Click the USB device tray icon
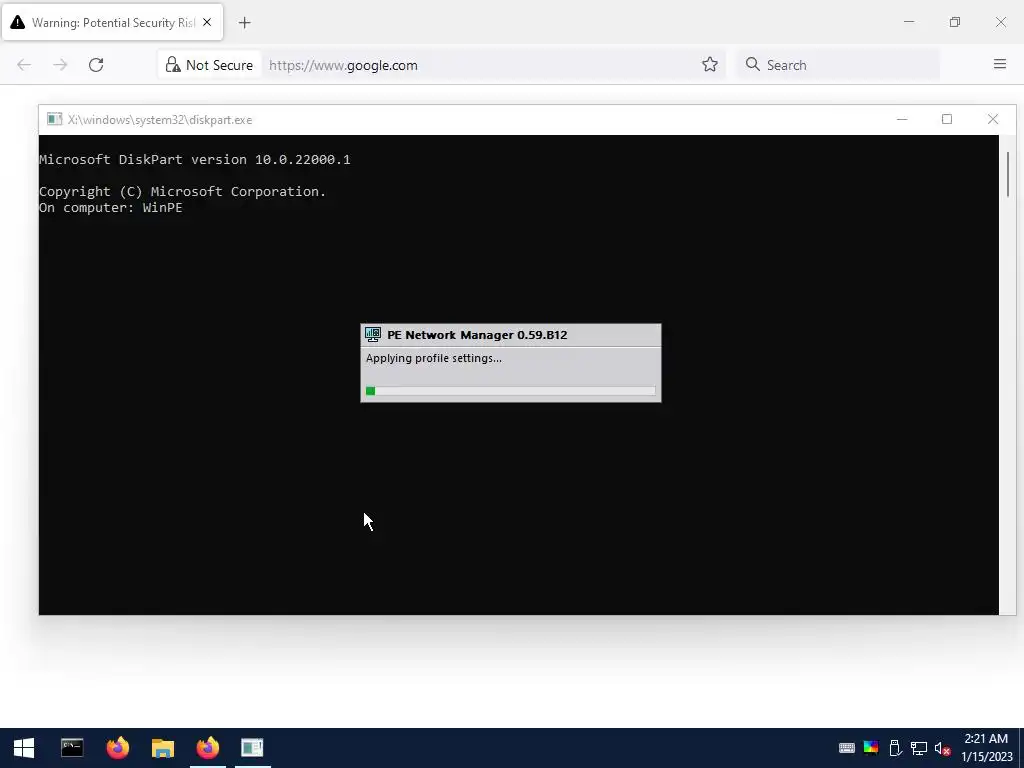The image size is (1024, 768). [x=895, y=748]
